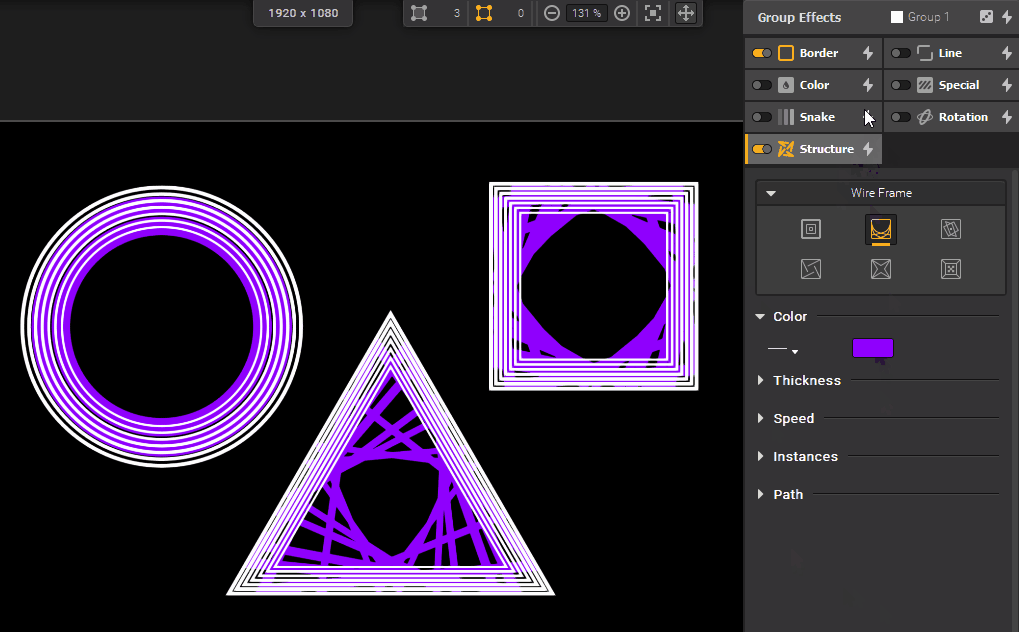The width and height of the screenshot is (1019, 632).
Task: Pick the pinwheel structure preset
Action: click(811, 269)
